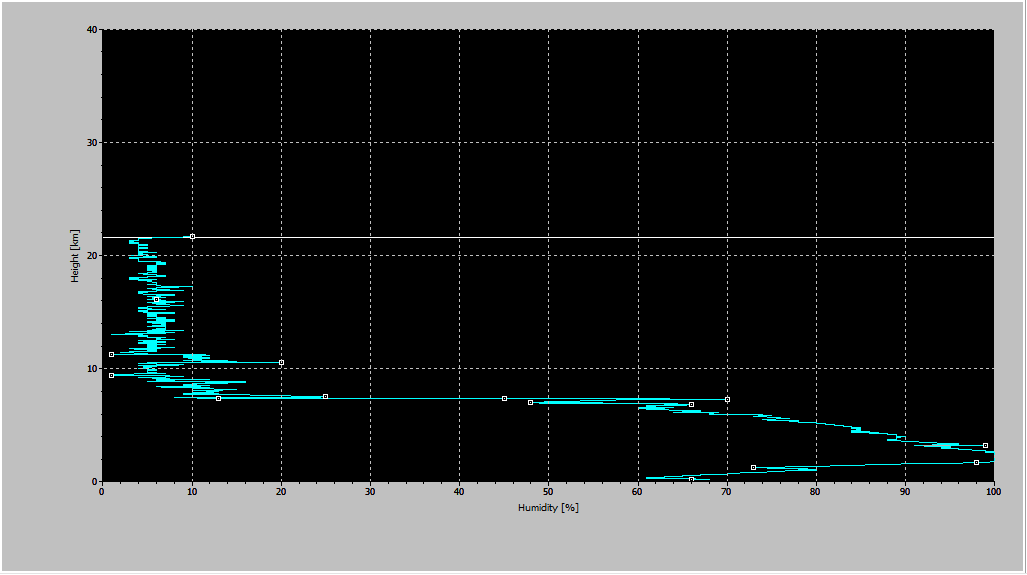1027x575 pixels.
Task: Click the 70 label on the humidity axis
Action: [727, 491]
